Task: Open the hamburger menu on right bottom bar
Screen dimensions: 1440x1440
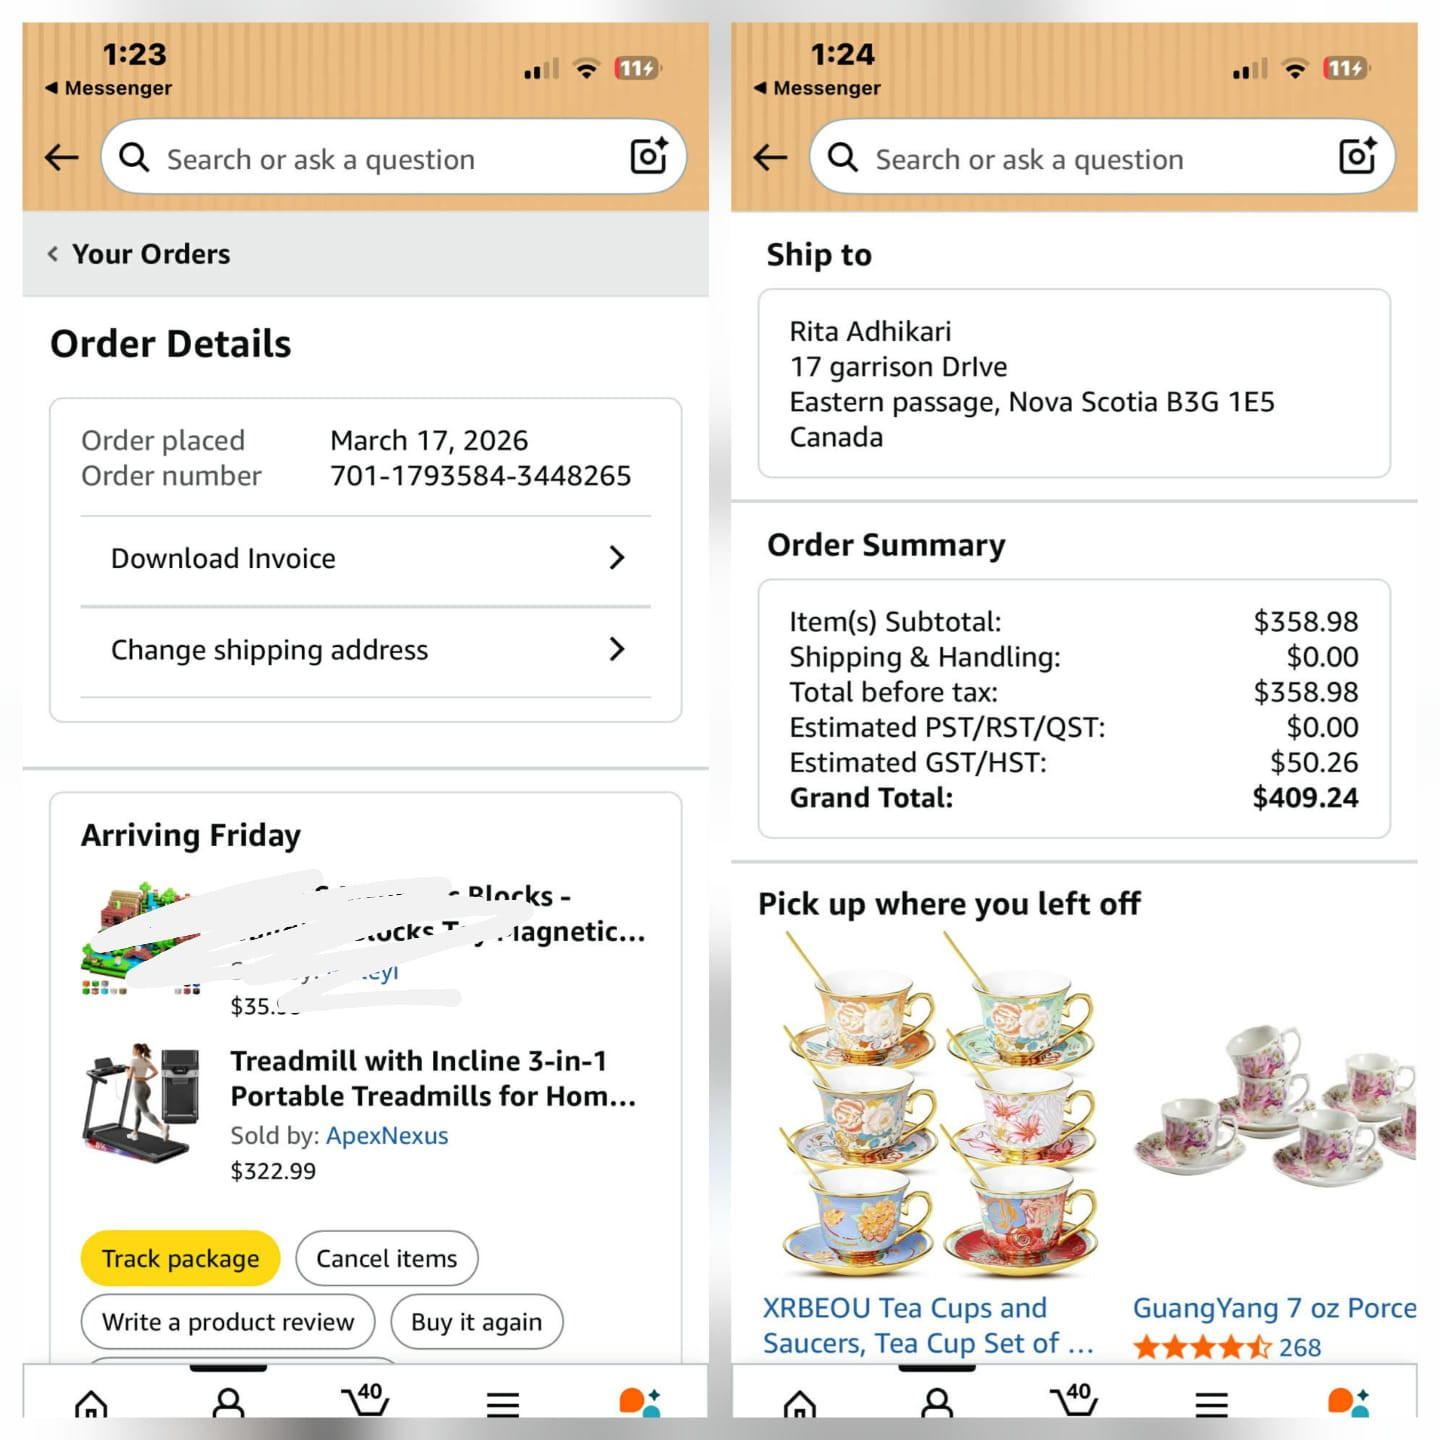Action: click(x=1211, y=1404)
